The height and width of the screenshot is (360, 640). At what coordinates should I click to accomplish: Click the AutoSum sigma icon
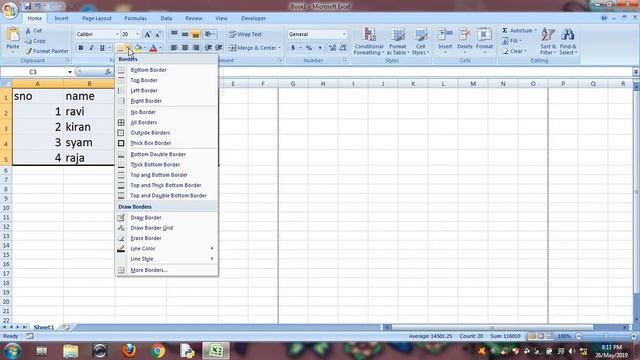pyautogui.click(x=505, y=31)
